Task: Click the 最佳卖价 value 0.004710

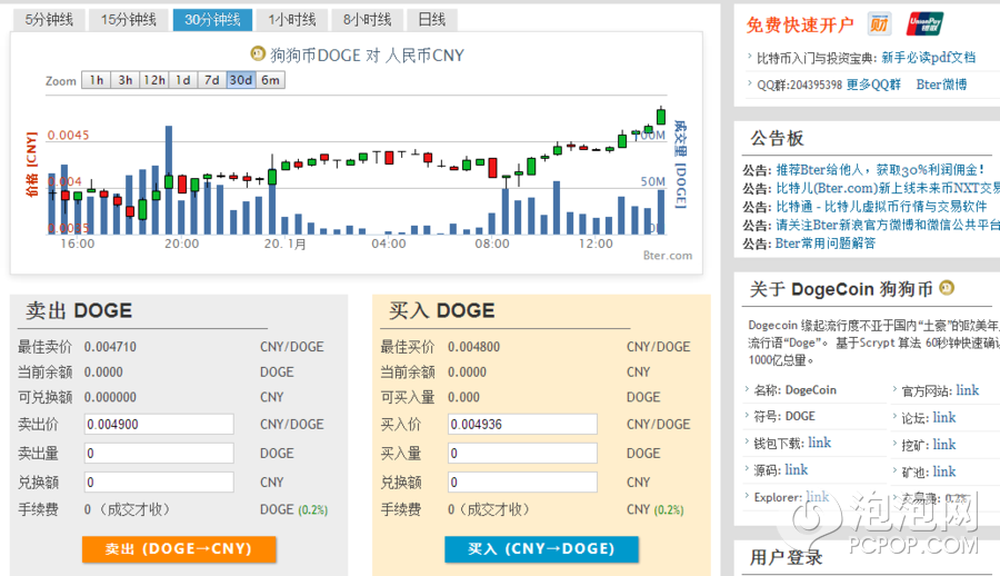Action: pos(110,347)
